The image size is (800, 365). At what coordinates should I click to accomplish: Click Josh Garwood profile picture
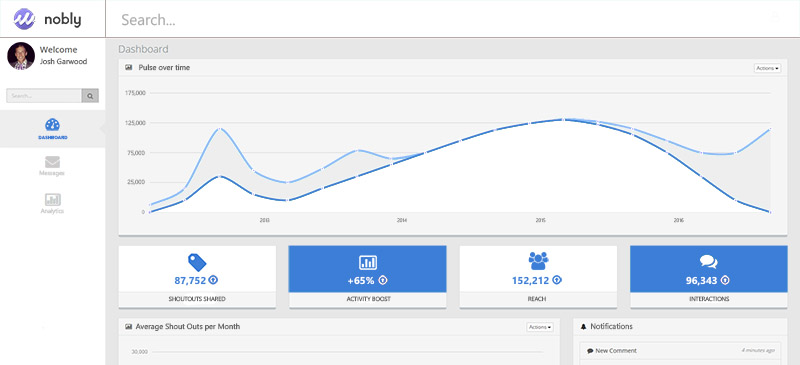(x=21, y=56)
